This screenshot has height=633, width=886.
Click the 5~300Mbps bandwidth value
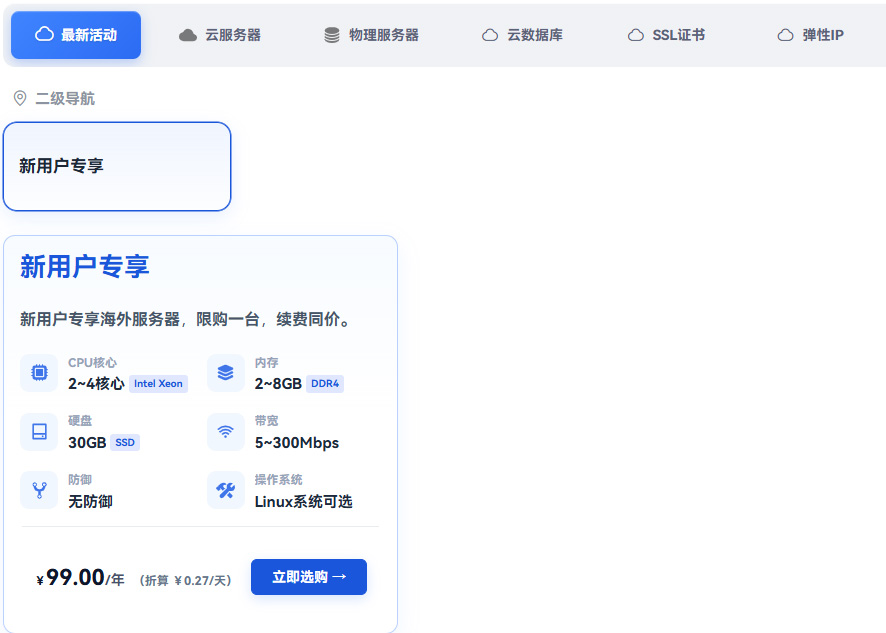tap(297, 443)
